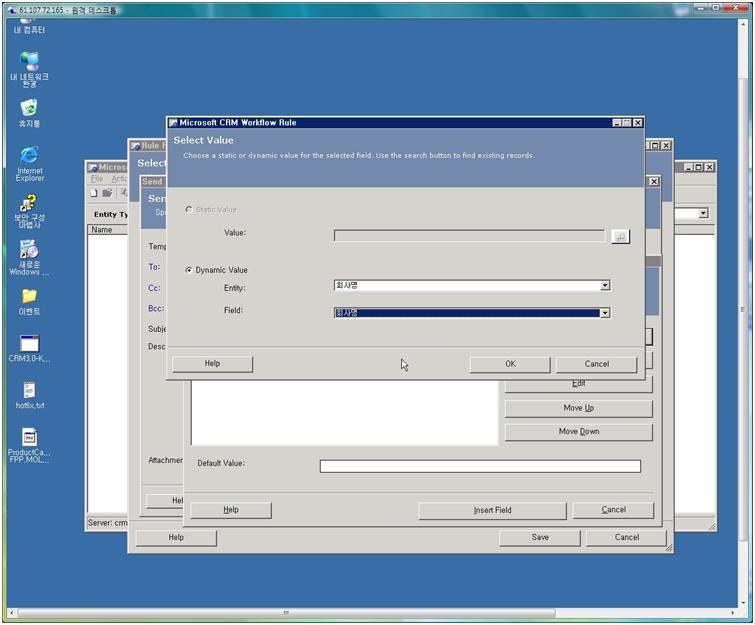Launch Internet Explorer from the desktop

(29, 164)
